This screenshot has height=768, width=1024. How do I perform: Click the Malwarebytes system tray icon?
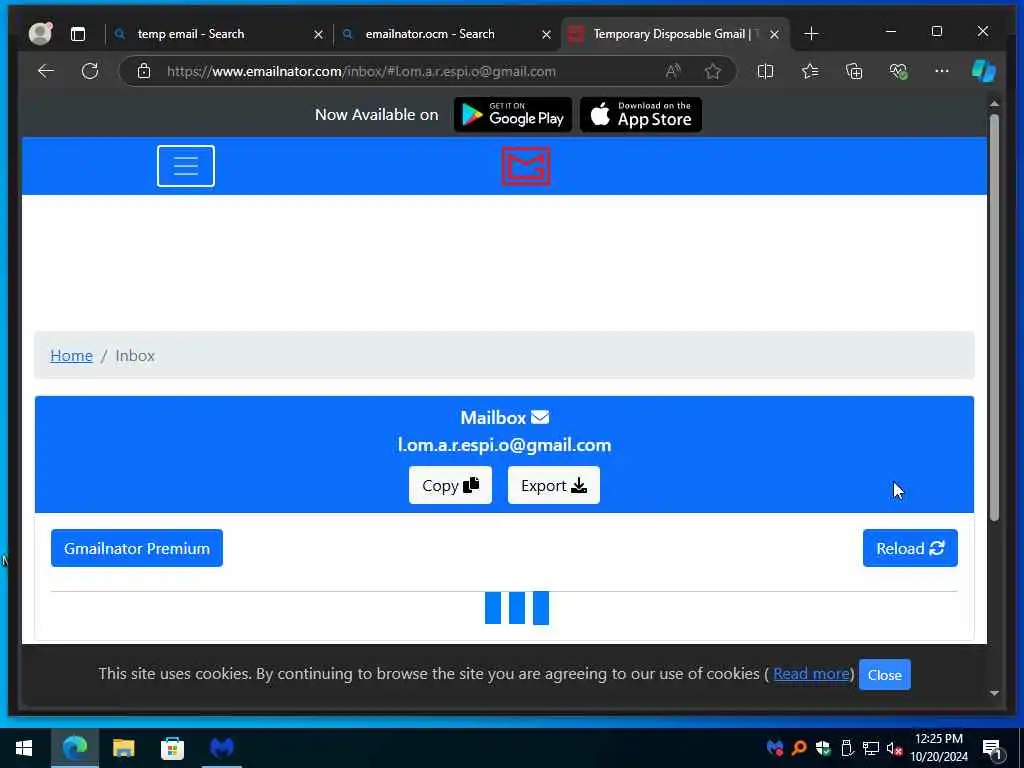coord(775,748)
